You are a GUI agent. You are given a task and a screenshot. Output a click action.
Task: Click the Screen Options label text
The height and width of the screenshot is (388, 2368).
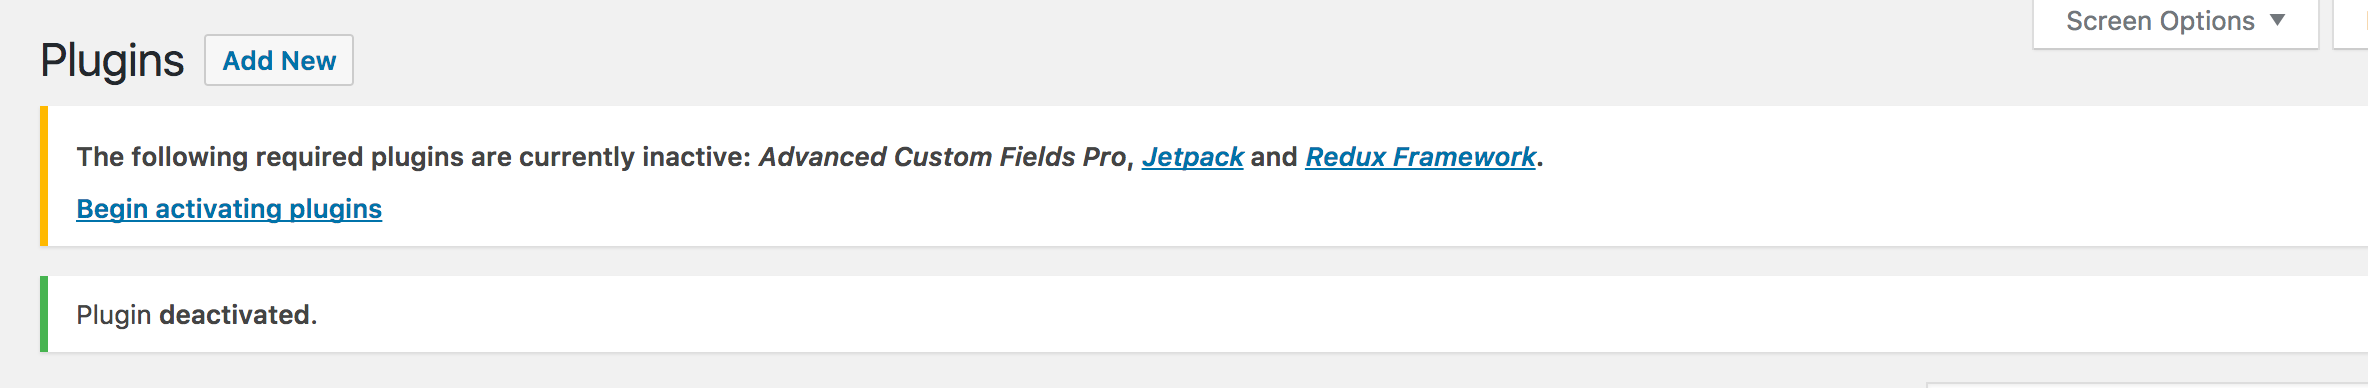(x=2160, y=21)
